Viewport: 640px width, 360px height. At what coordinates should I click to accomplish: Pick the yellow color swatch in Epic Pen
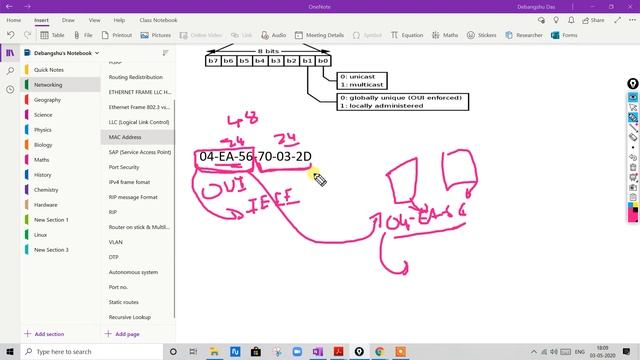pos(635,204)
